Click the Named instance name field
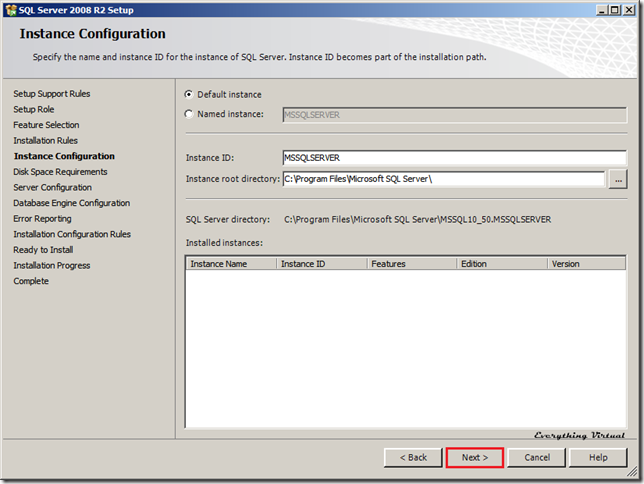The width and height of the screenshot is (644, 484). (455, 115)
